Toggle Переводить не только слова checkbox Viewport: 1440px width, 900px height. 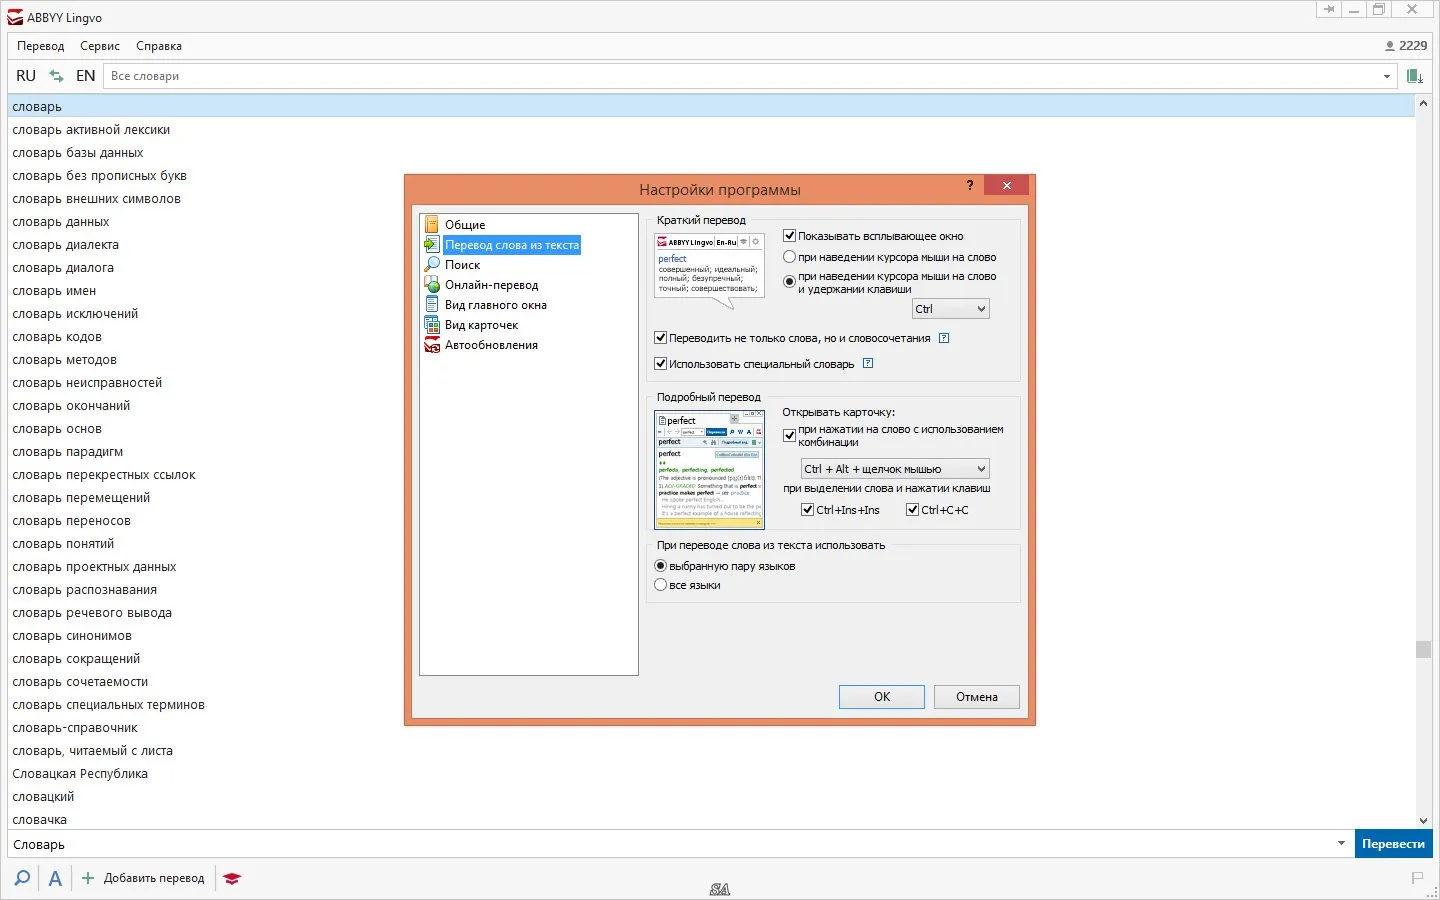point(660,338)
